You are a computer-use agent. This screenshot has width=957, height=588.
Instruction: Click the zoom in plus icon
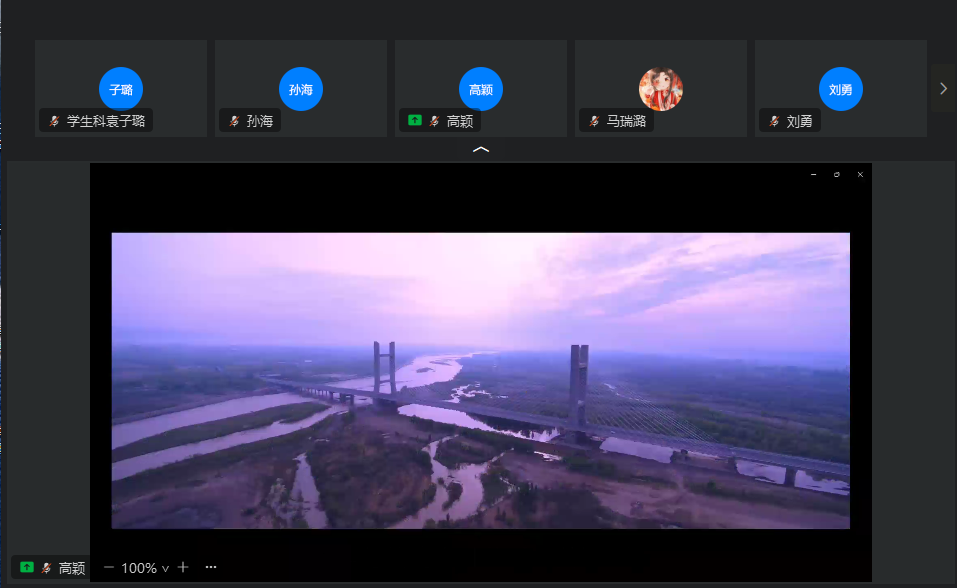click(x=183, y=567)
